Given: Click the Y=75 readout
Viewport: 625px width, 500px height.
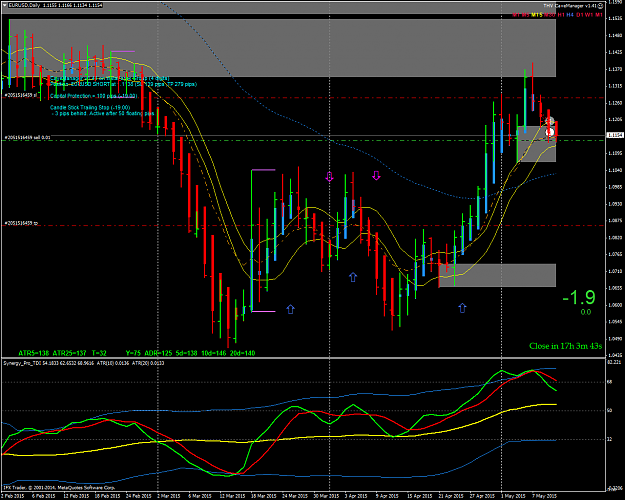Looking at the screenshot, I should (133, 353).
